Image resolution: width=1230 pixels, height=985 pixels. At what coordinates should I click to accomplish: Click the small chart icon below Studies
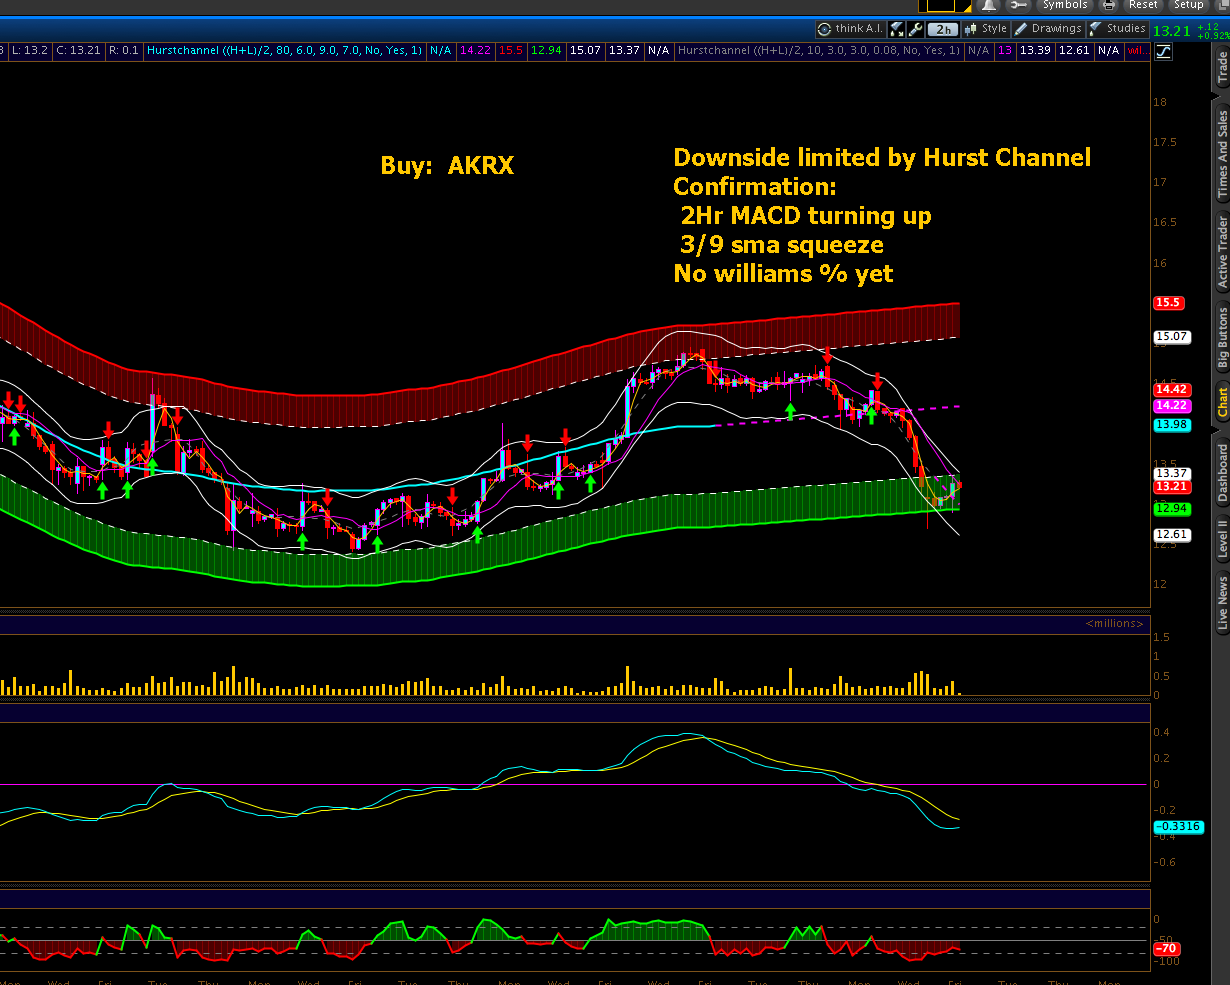(1163, 51)
